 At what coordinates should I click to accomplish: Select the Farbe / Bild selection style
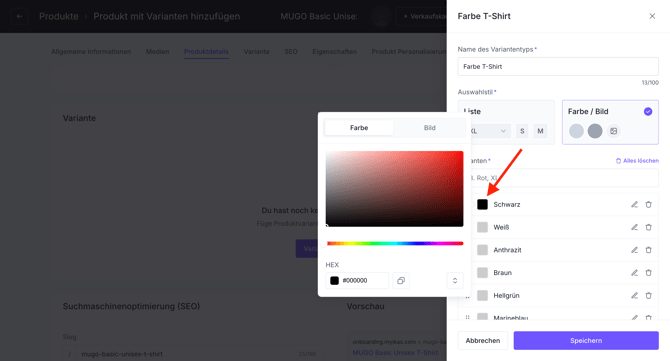click(610, 122)
